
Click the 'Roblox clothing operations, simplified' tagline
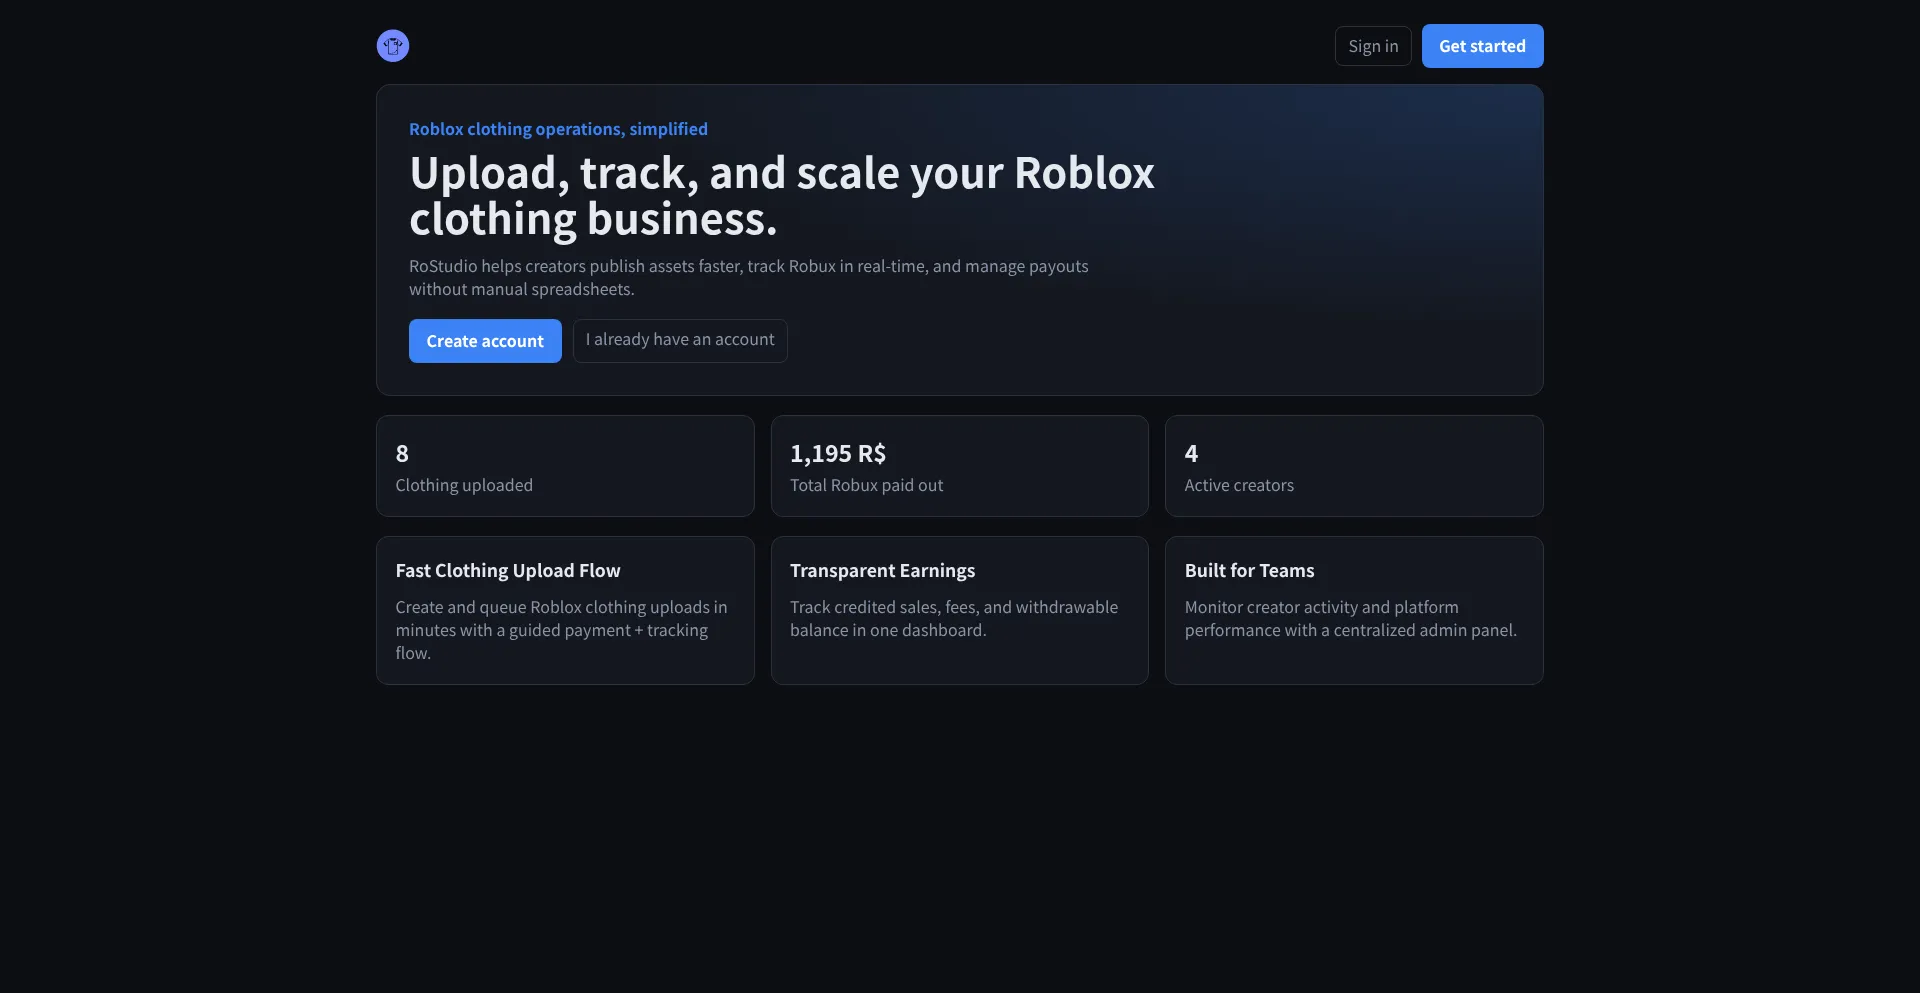558,129
